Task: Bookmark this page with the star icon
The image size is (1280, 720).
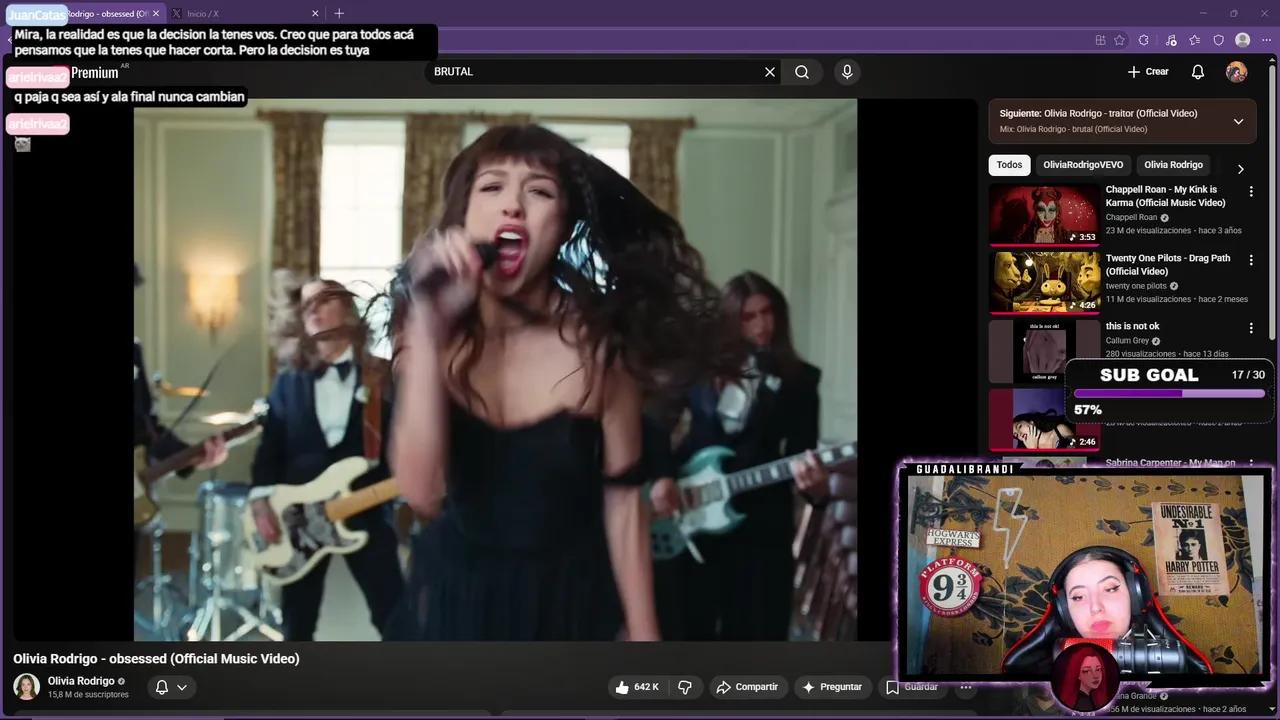Action: [x=1119, y=40]
